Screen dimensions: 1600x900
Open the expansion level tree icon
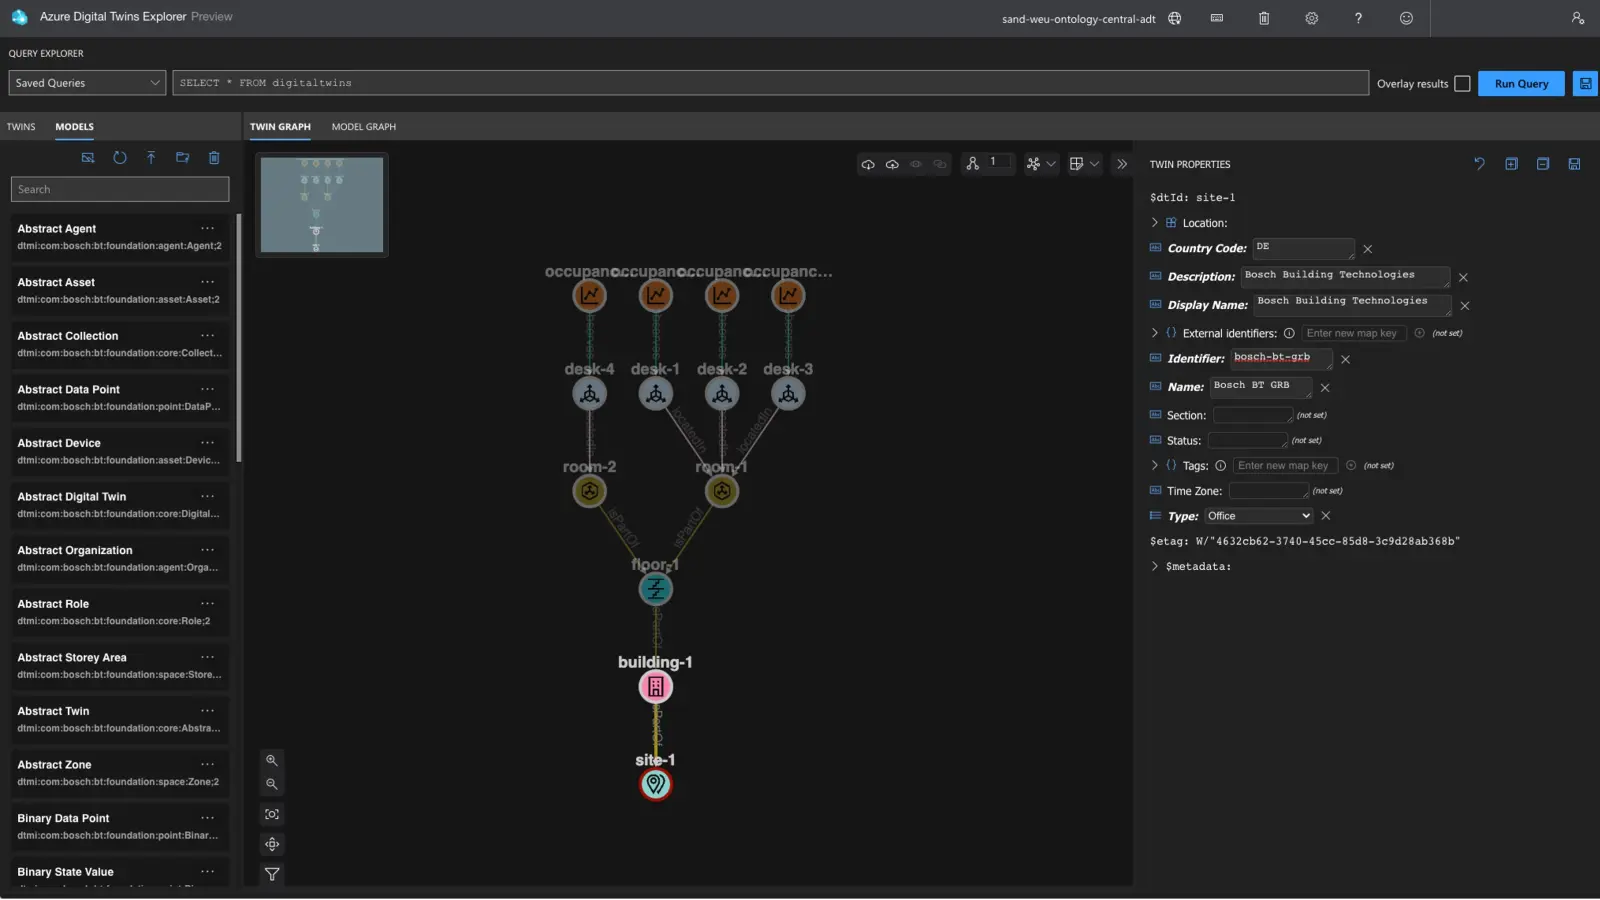click(x=972, y=164)
